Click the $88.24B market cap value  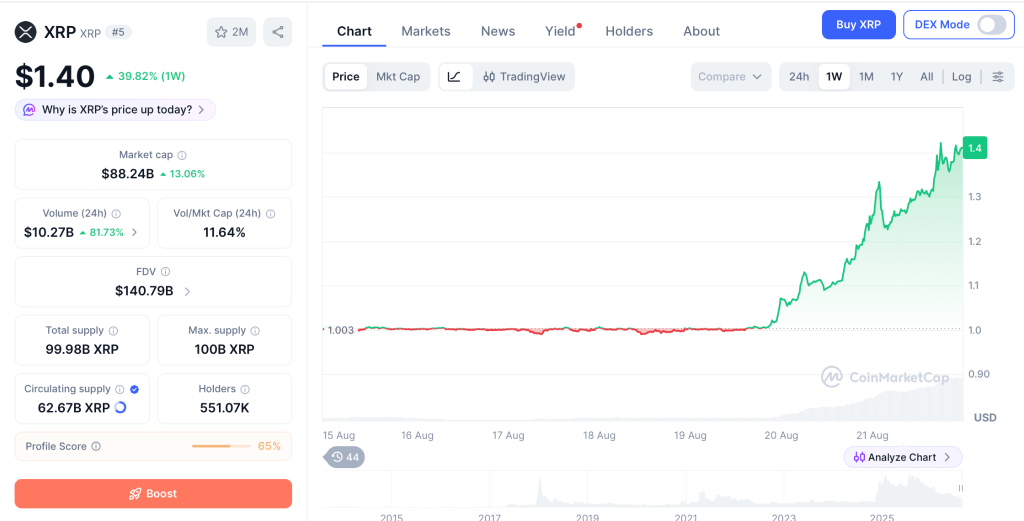(x=128, y=174)
